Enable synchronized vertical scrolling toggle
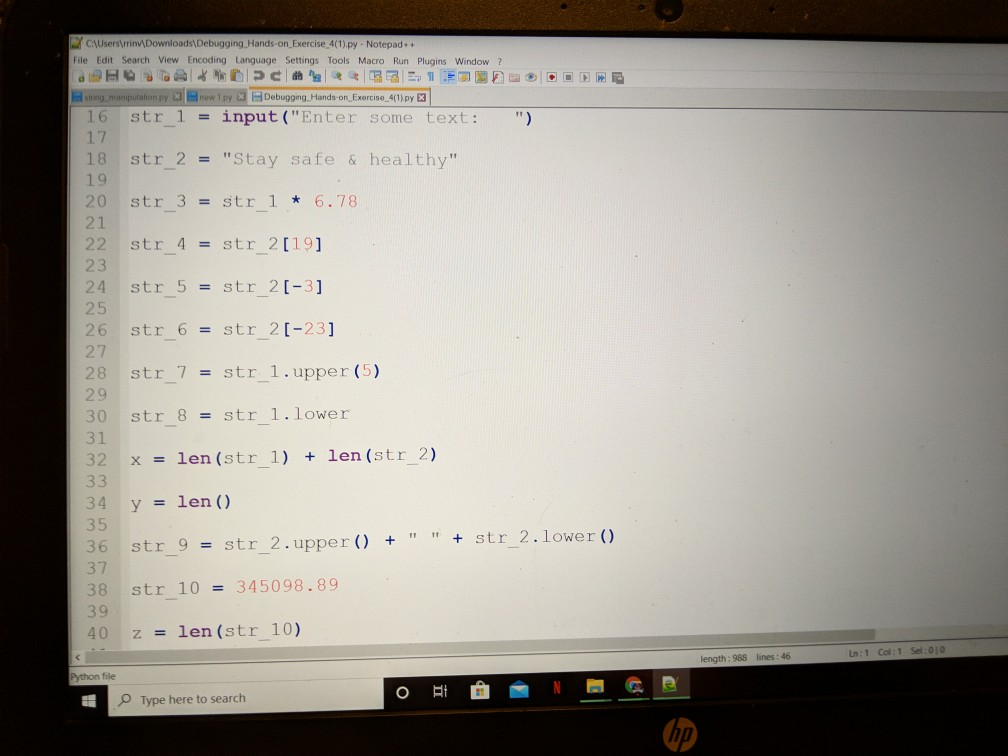 (376, 79)
